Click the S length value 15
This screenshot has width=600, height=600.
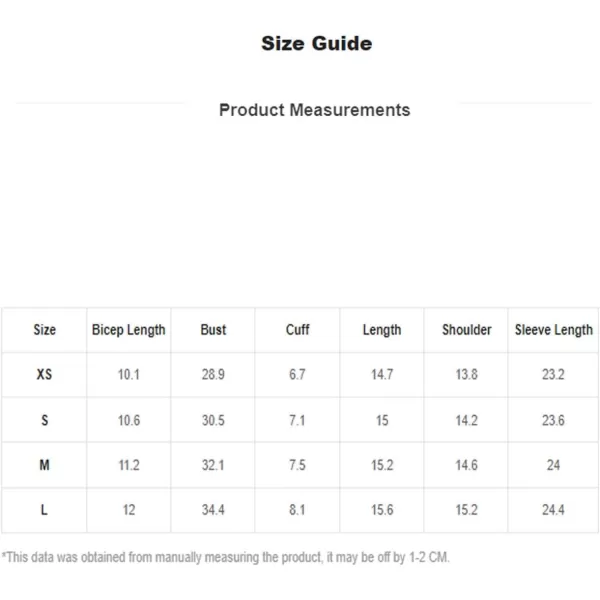(x=382, y=420)
